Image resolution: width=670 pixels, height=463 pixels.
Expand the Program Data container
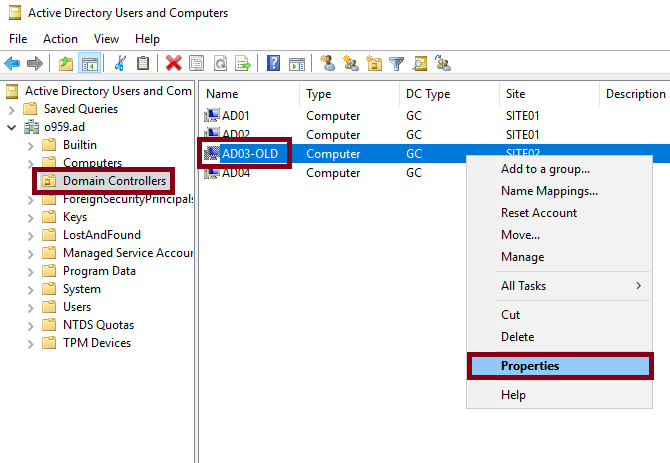point(30,272)
